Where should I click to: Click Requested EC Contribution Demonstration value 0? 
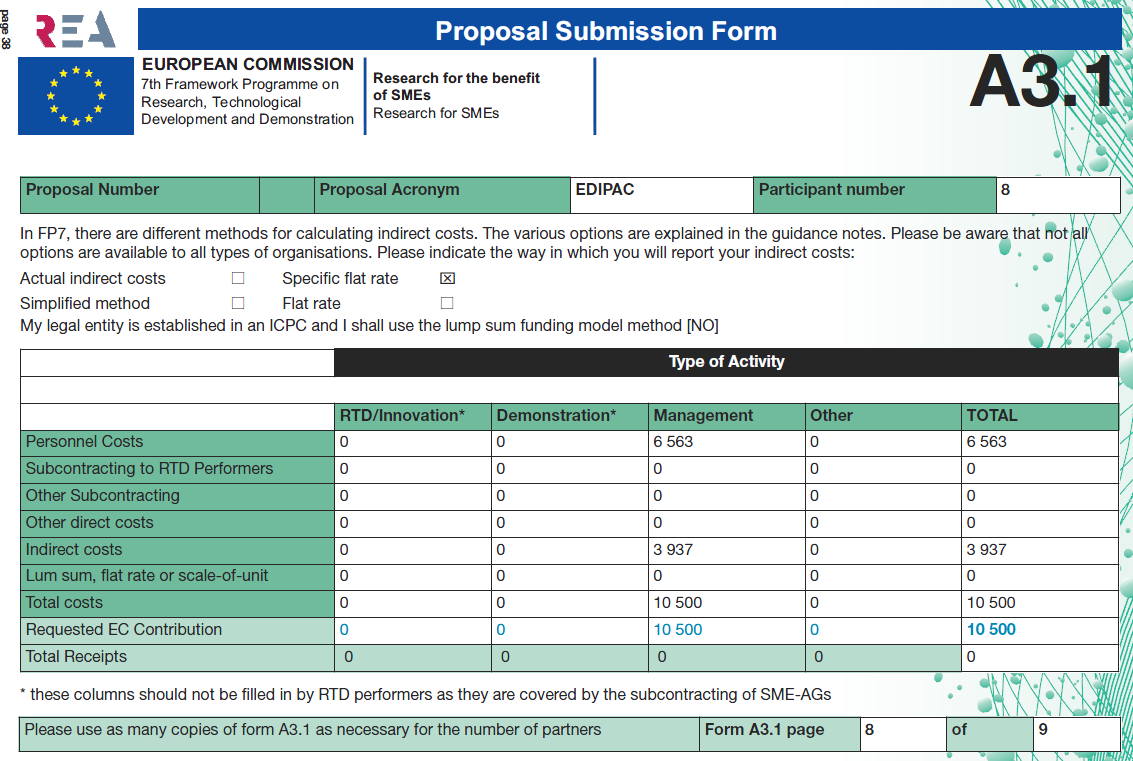pos(501,630)
